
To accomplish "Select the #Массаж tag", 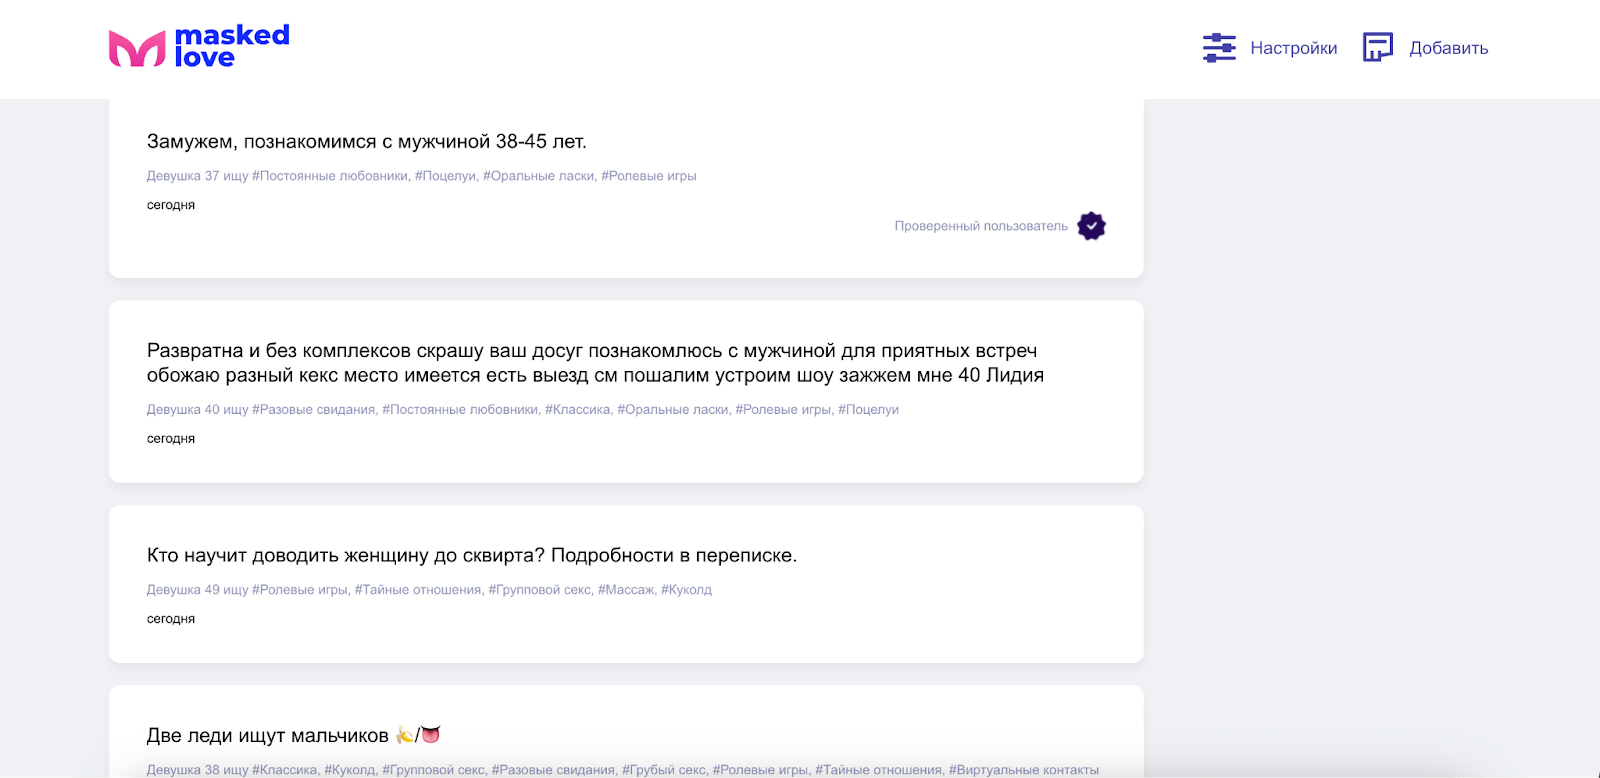I will click(626, 590).
